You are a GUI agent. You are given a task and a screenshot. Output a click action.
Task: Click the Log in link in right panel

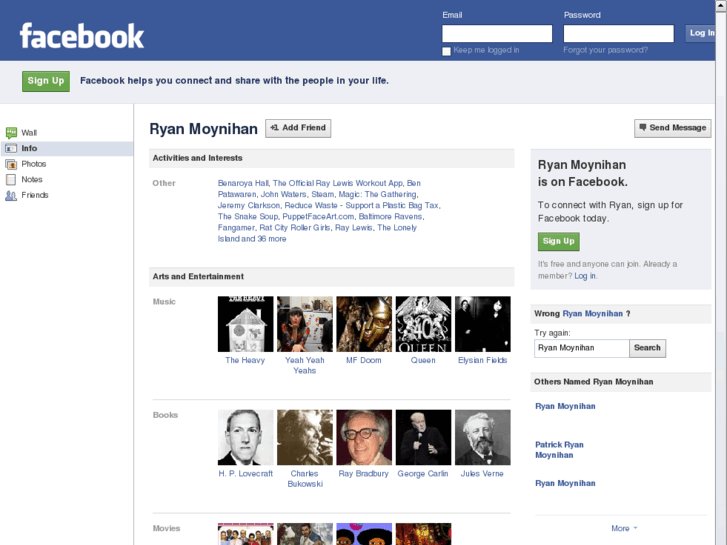click(x=585, y=276)
